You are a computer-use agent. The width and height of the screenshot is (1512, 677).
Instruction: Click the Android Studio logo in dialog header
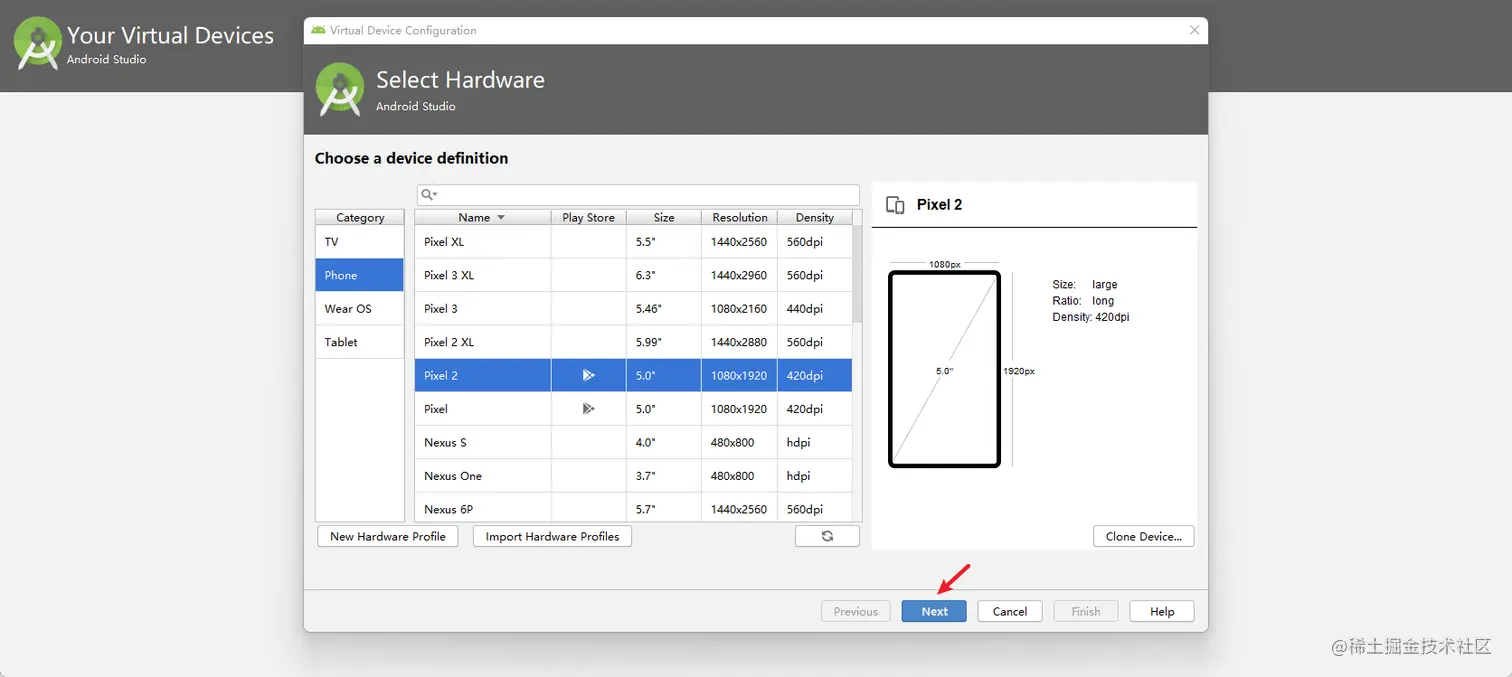click(340, 88)
